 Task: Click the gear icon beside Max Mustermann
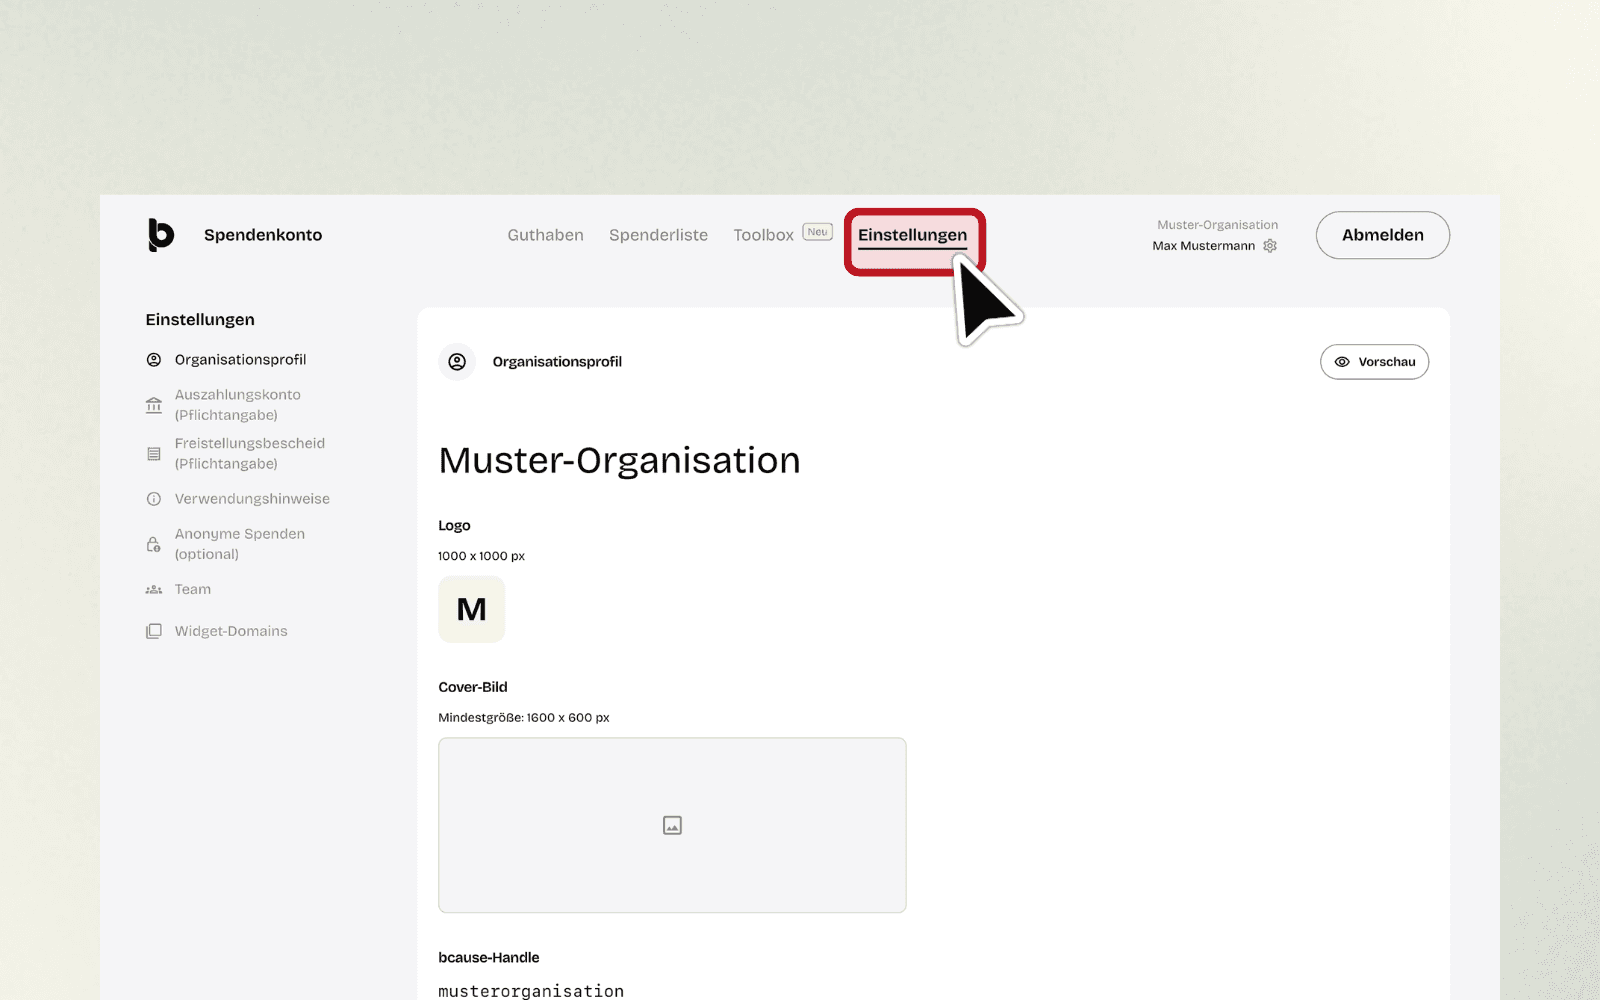pos(1270,246)
